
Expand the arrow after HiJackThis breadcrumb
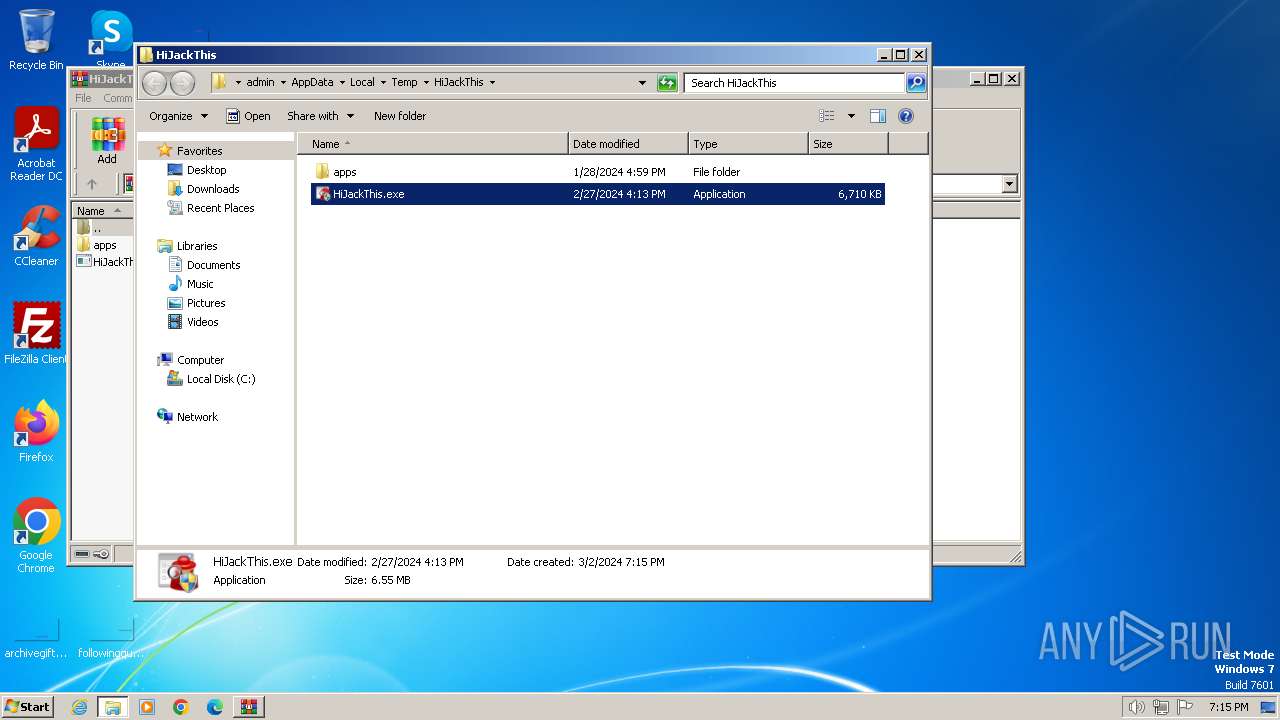pos(492,83)
